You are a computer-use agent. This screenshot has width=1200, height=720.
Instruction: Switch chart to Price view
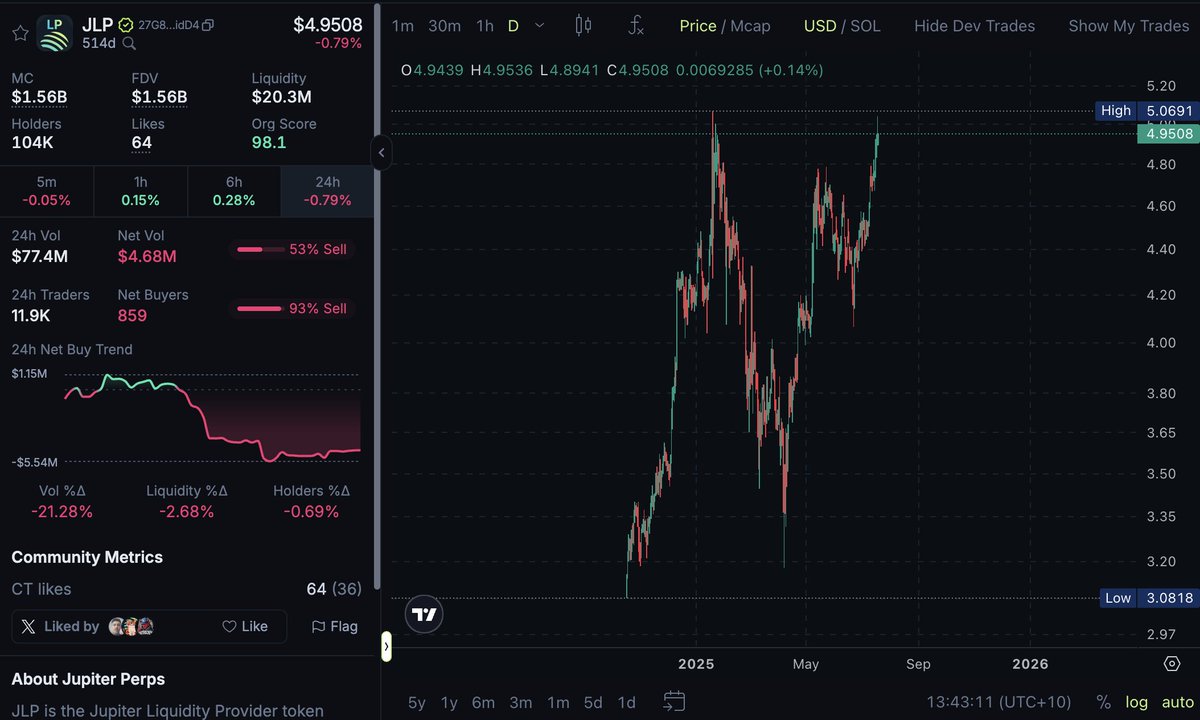tap(698, 26)
